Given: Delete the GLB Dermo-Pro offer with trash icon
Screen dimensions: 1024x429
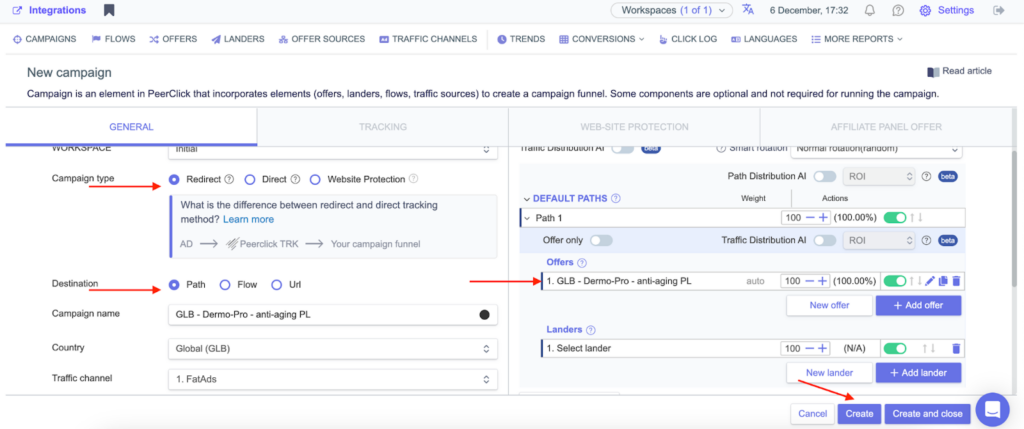Looking at the screenshot, I should point(955,281).
